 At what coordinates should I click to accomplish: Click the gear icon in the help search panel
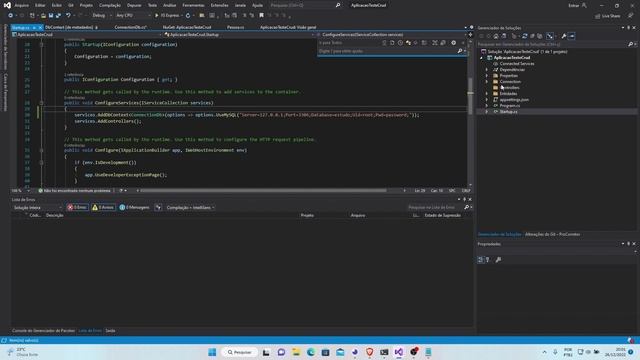(453, 43)
